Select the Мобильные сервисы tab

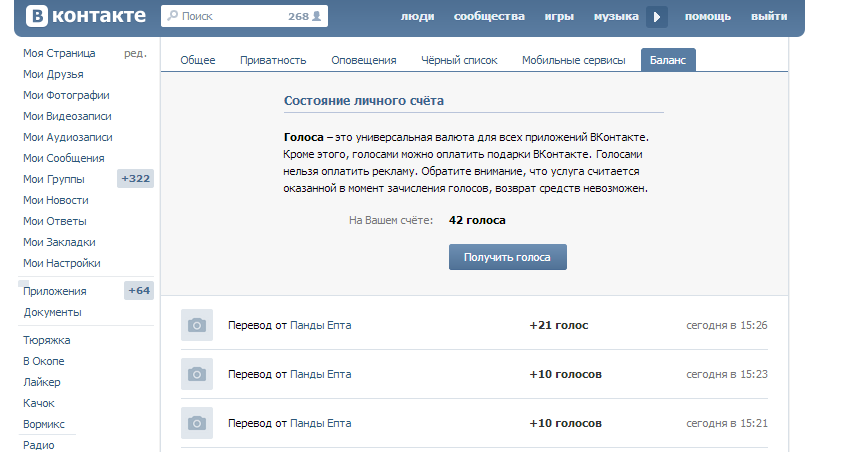tap(573, 60)
